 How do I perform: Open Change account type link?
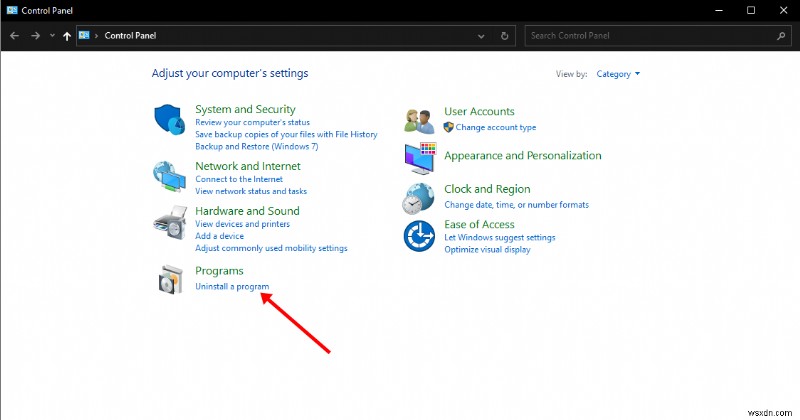coord(496,127)
